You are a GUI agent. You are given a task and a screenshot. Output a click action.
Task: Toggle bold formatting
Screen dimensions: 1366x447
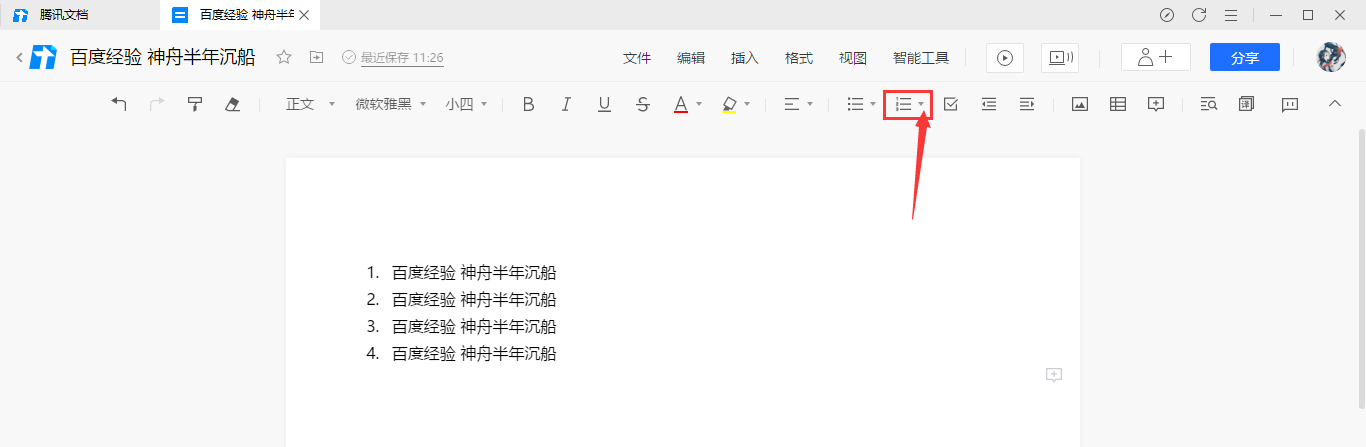[x=529, y=104]
